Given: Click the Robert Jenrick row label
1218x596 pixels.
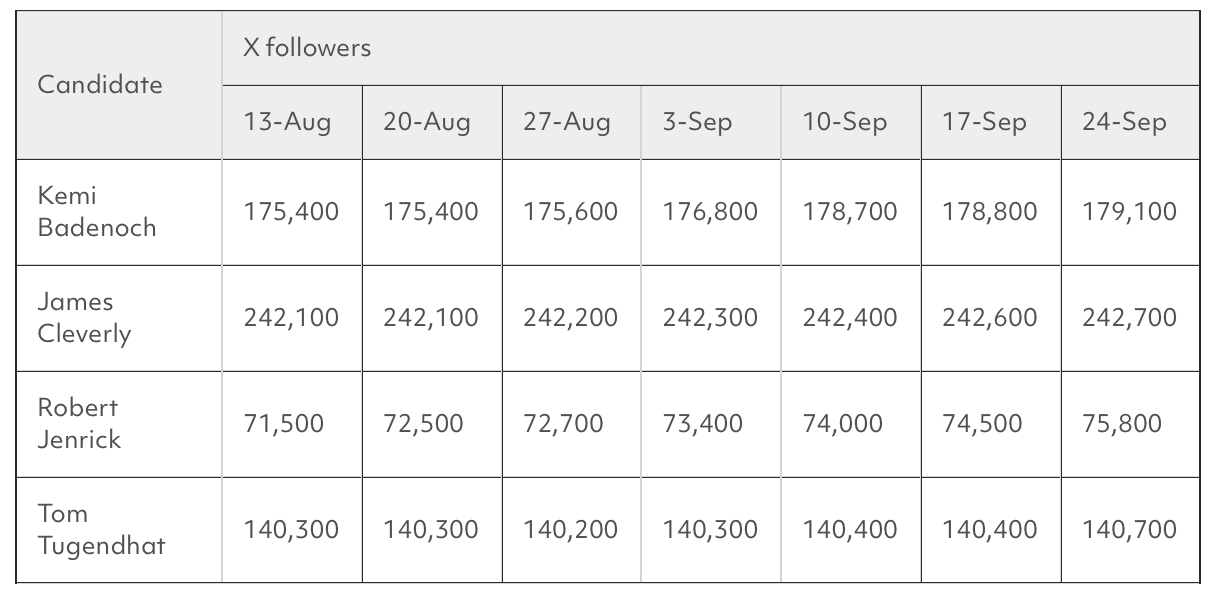Looking at the screenshot, I should click(79, 424).
